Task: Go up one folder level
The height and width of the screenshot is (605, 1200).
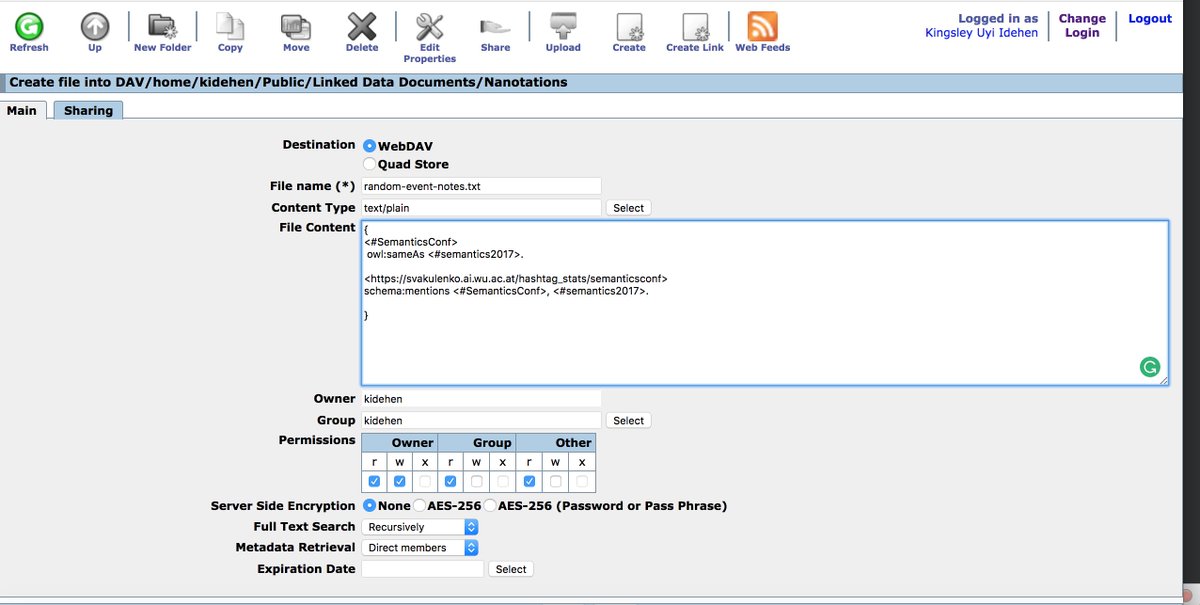Action: tap(95, 25)
